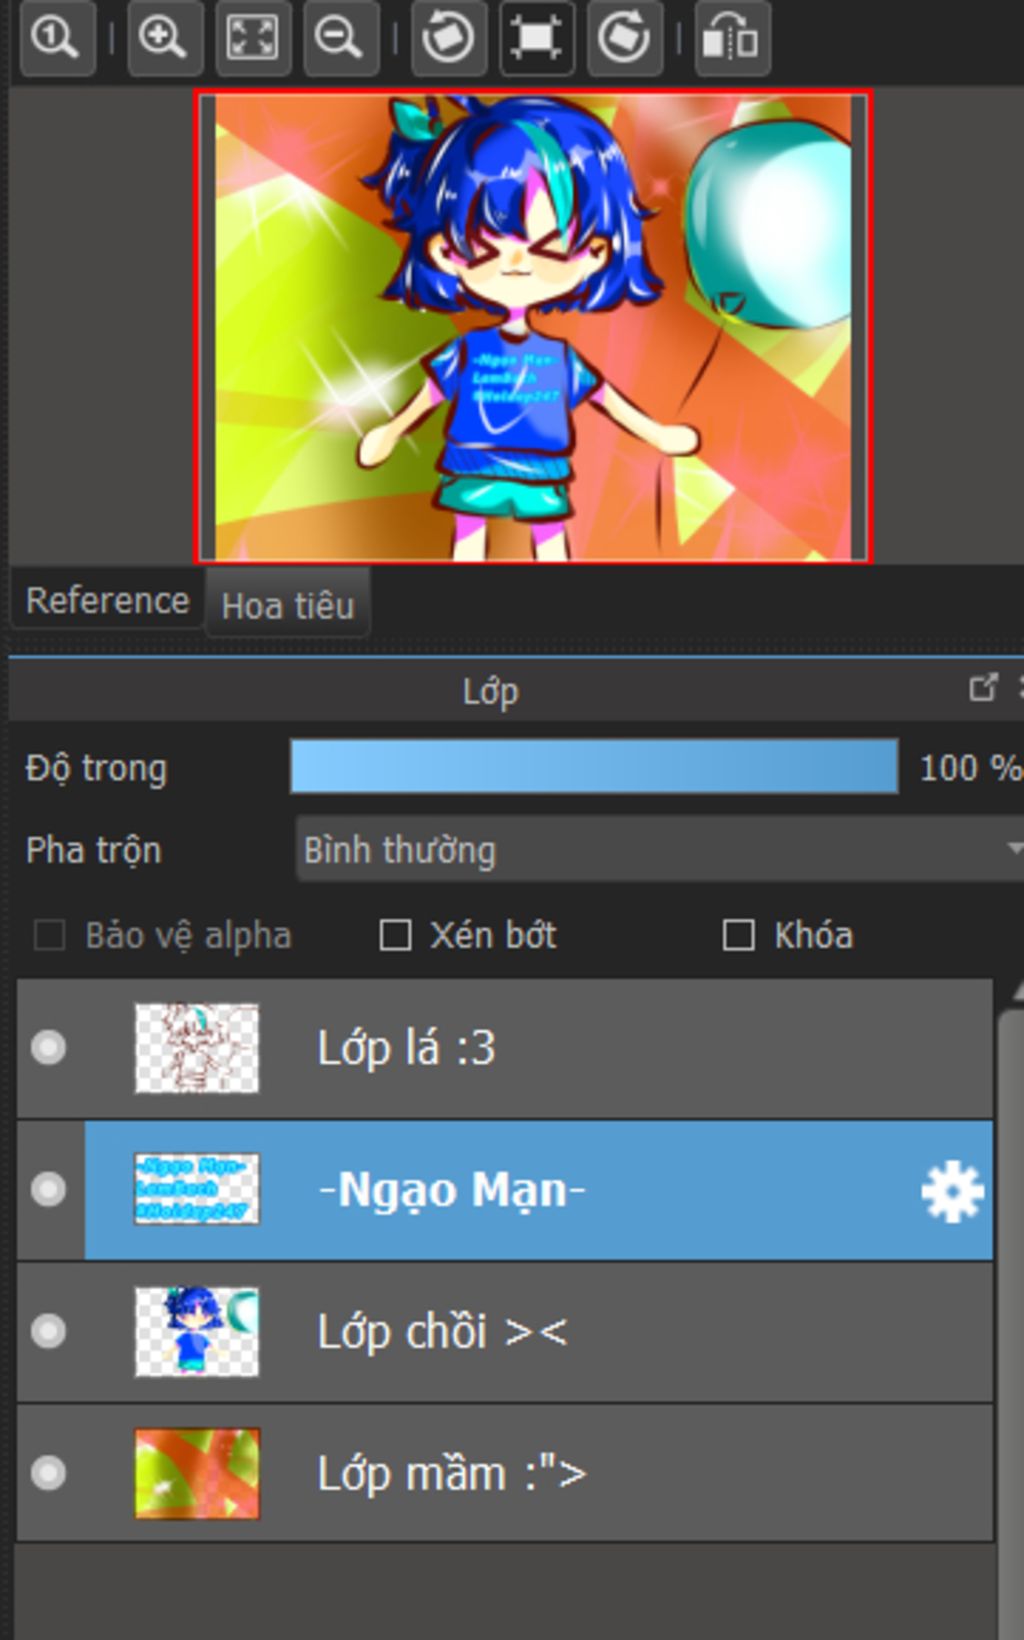Toggle visibility of Lớp mầm layer
1024x1640 pixels.
(48, 1473)
